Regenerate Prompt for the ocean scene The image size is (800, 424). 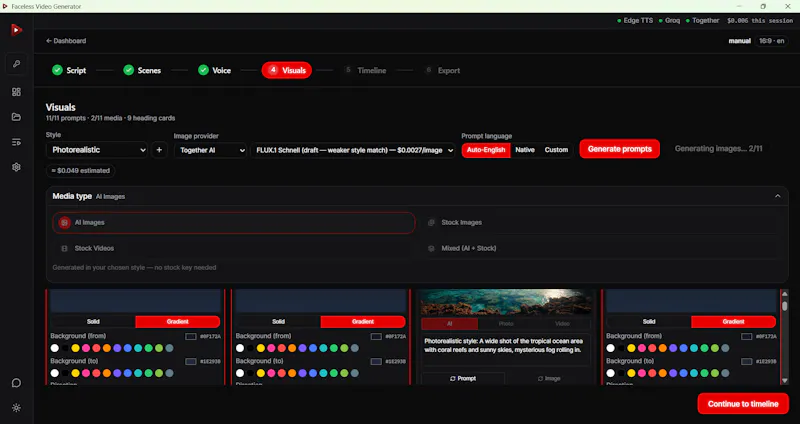[463, 379]
